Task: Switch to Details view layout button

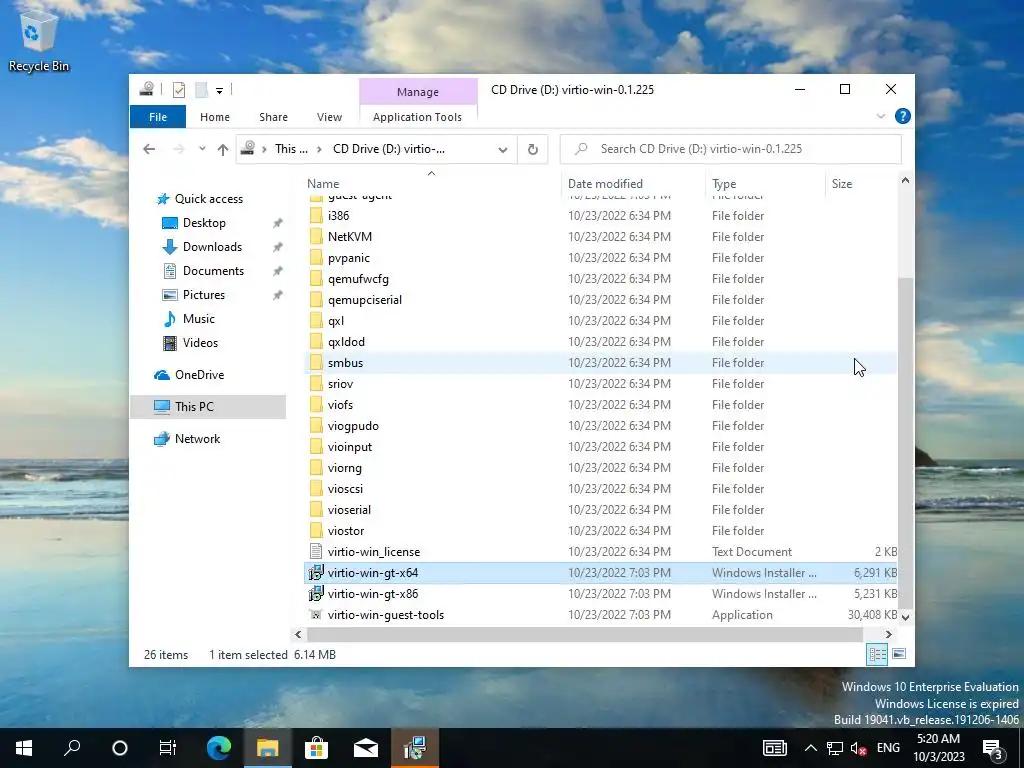Action: tap(877, 654)
